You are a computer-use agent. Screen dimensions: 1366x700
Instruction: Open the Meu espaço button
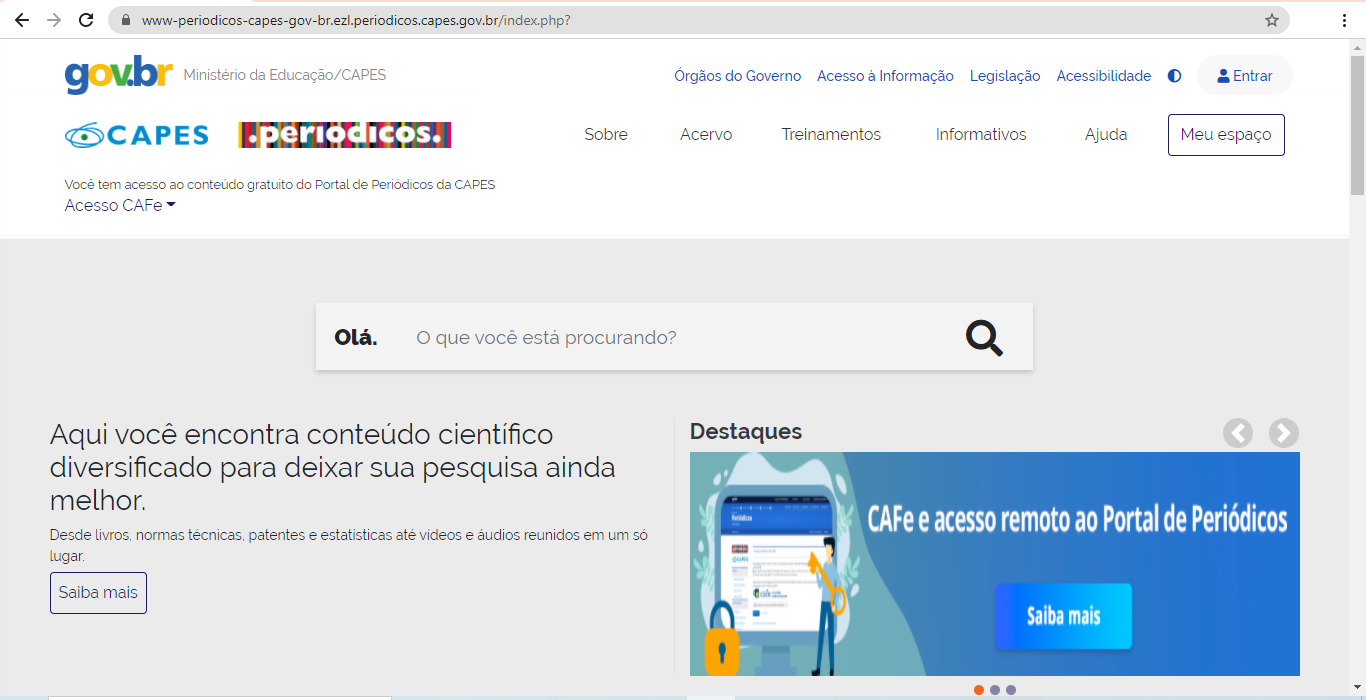point(1226,135)
